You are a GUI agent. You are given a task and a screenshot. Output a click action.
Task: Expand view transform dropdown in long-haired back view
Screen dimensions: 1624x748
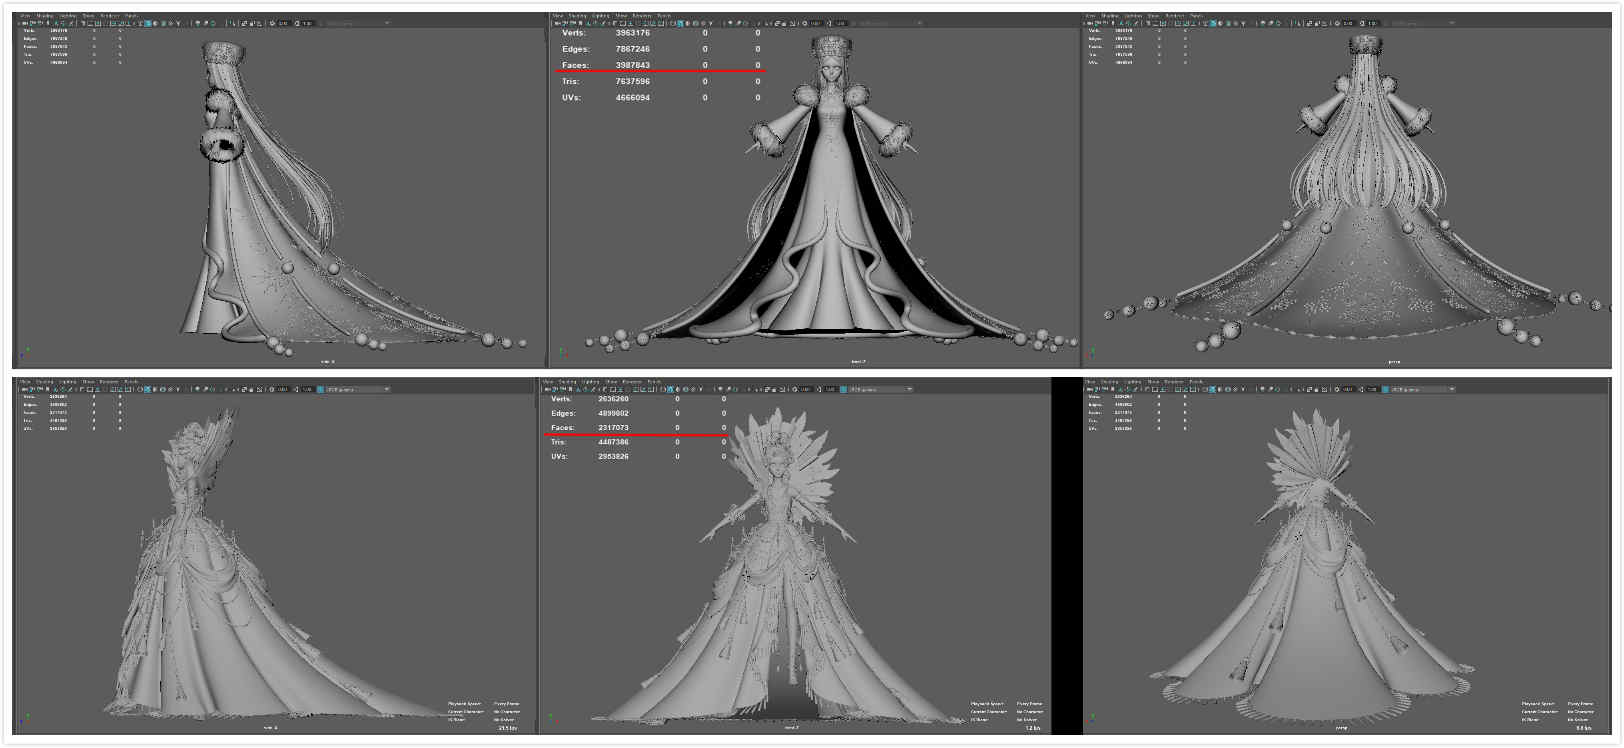click(x=1422, y=23)
